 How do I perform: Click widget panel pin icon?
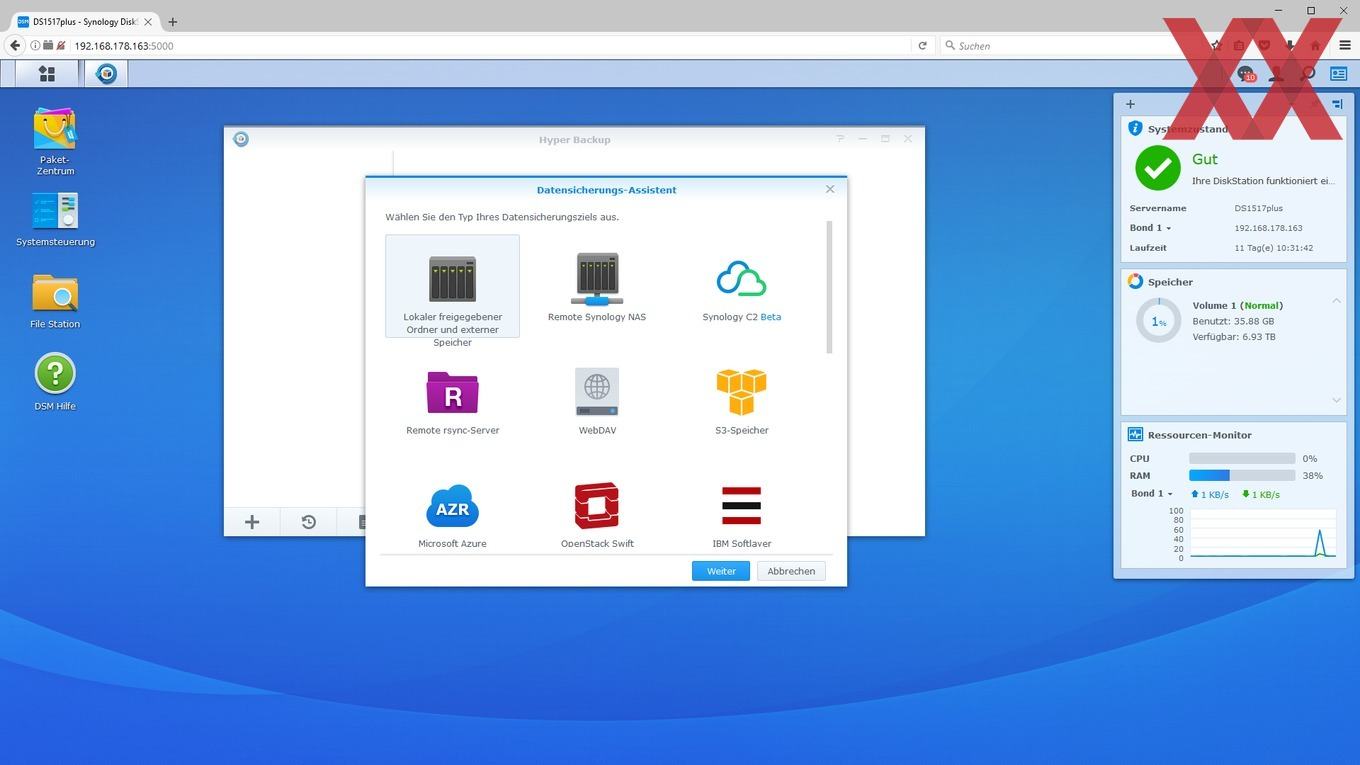click(x=1337, y=104)
